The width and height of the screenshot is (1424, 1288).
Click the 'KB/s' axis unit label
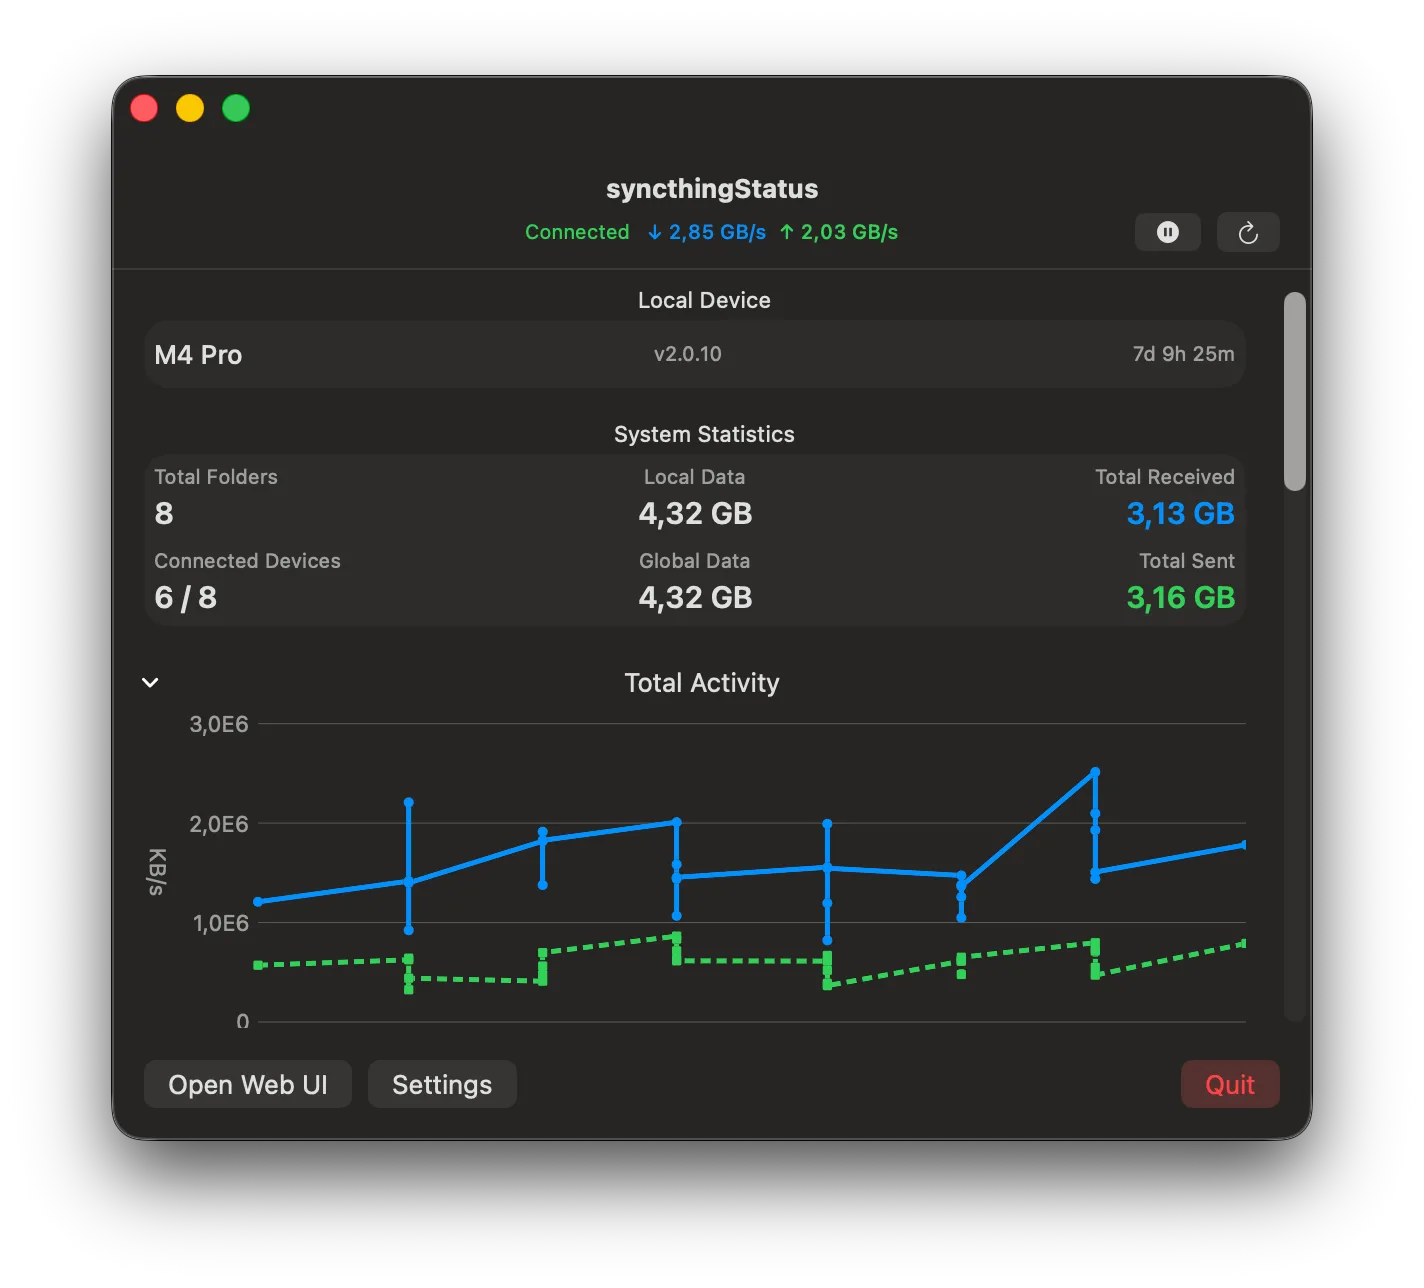coord(157,872)
